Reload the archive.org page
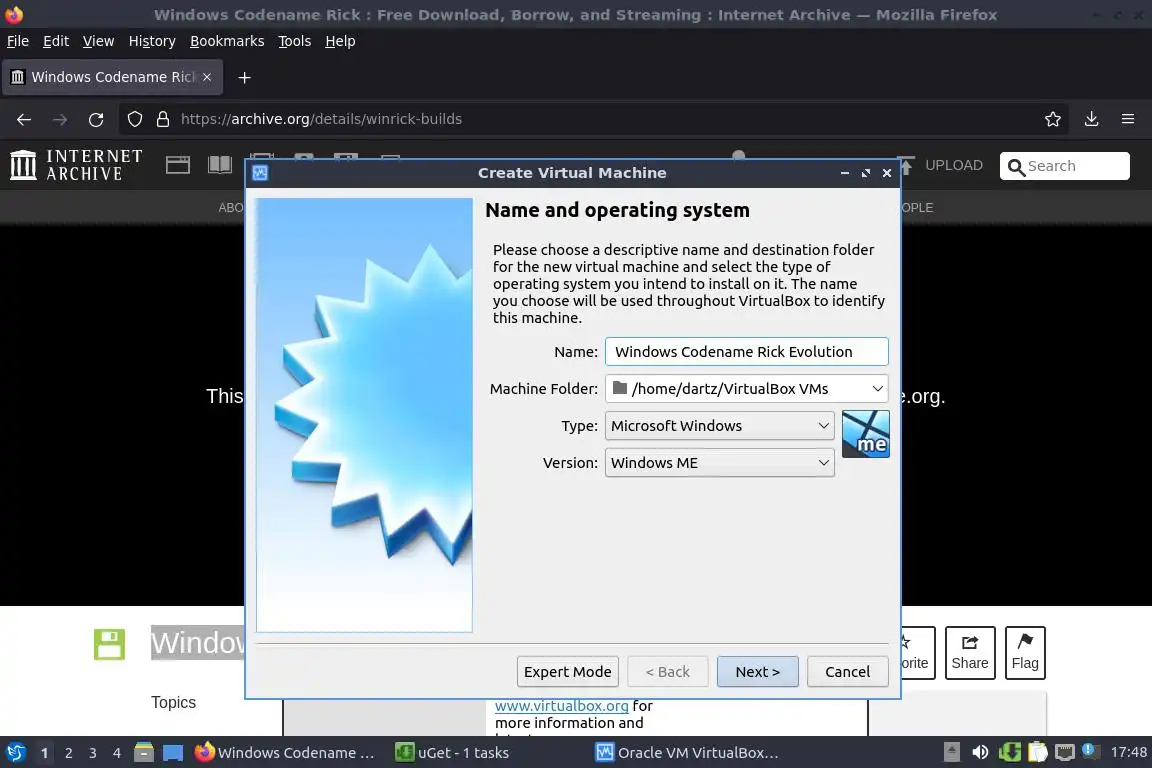1152x768 pixels. point(96,119)
